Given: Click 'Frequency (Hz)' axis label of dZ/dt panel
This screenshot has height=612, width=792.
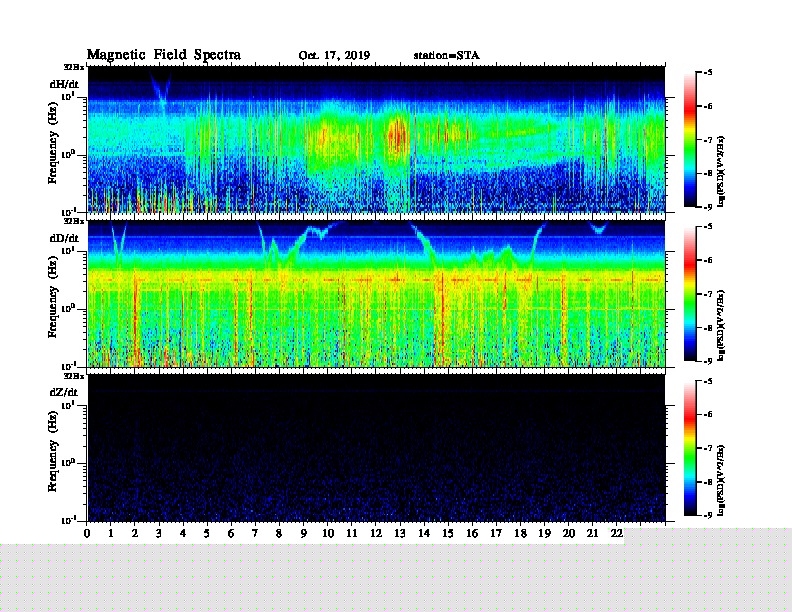Looking at the screenshot, I should point(53,451).
